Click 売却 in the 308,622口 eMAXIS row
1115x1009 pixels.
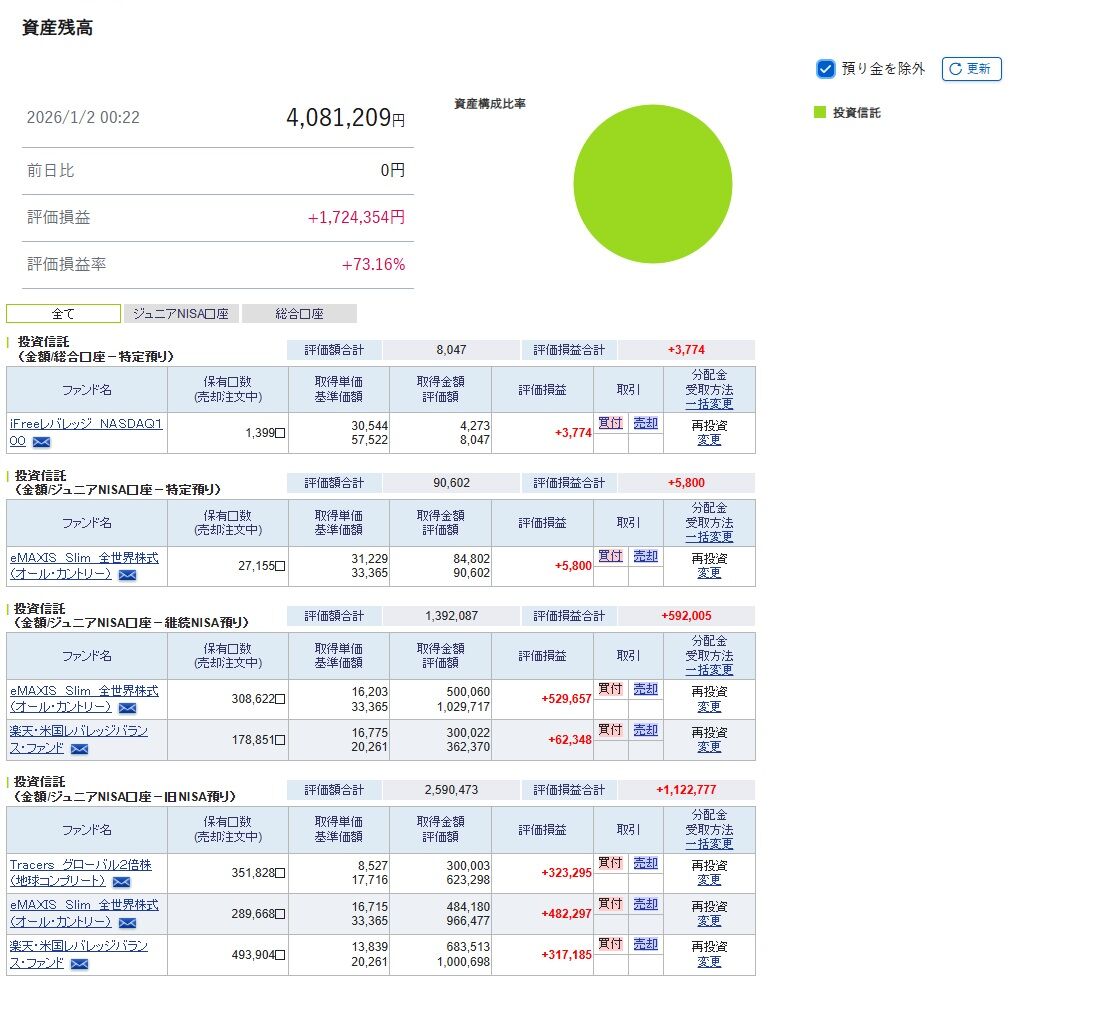coord(646,689)
